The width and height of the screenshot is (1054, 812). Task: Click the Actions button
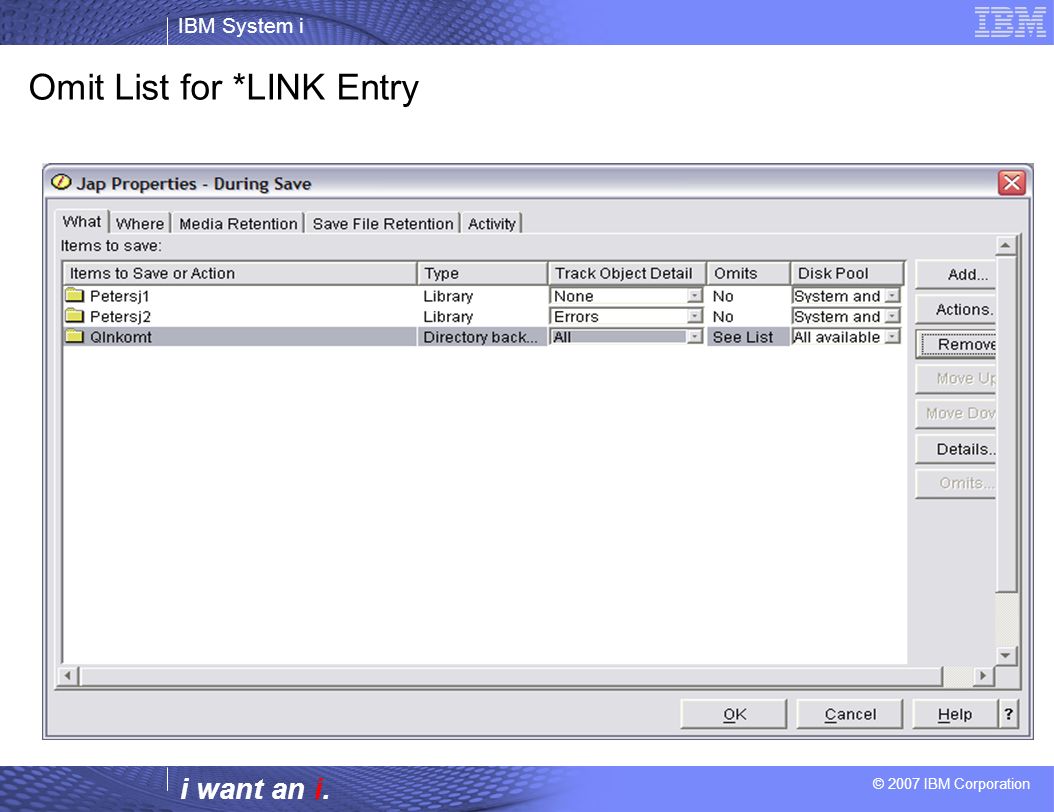click(x=956, y=309)
